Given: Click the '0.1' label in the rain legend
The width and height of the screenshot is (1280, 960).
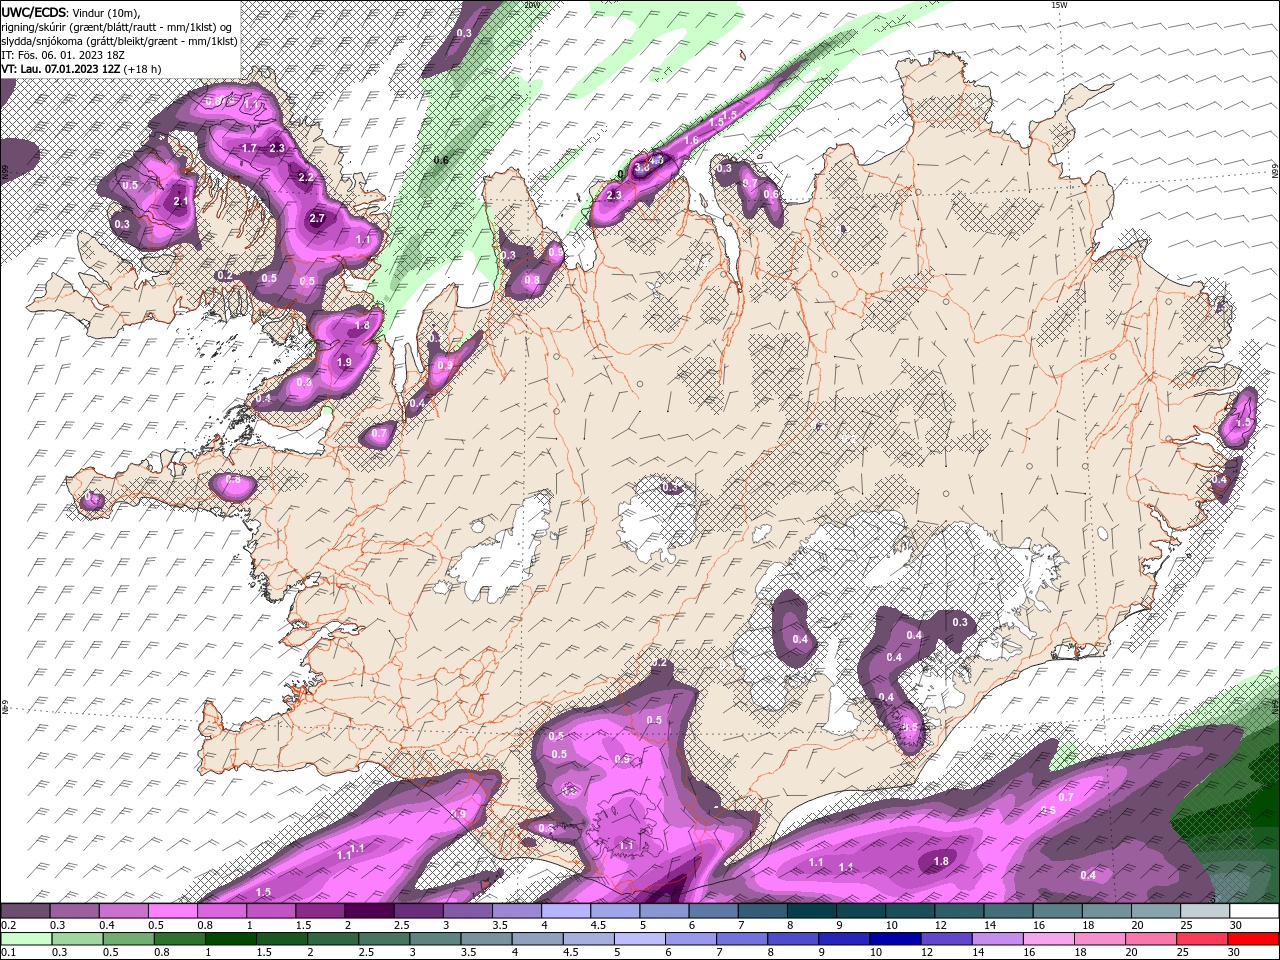Looking at the screenshot, I should 7,953.
